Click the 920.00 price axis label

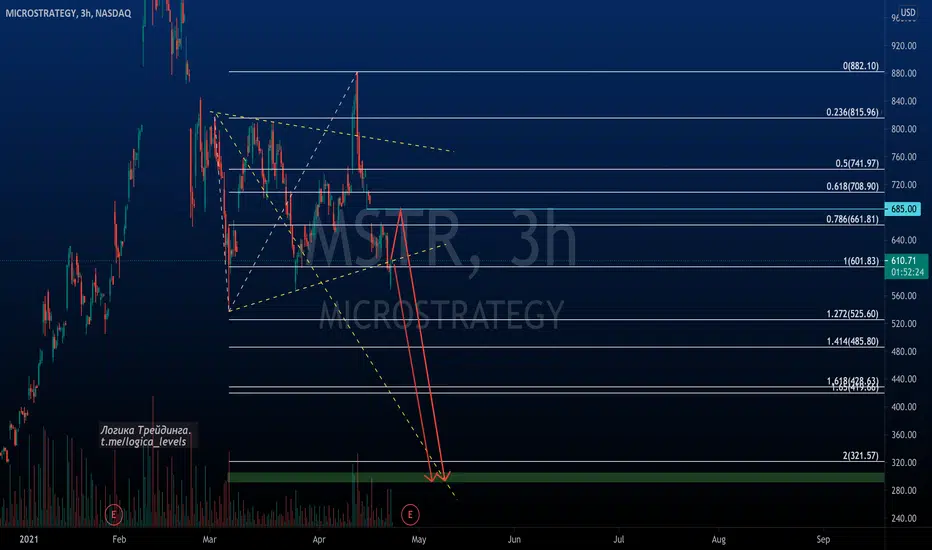903,46
